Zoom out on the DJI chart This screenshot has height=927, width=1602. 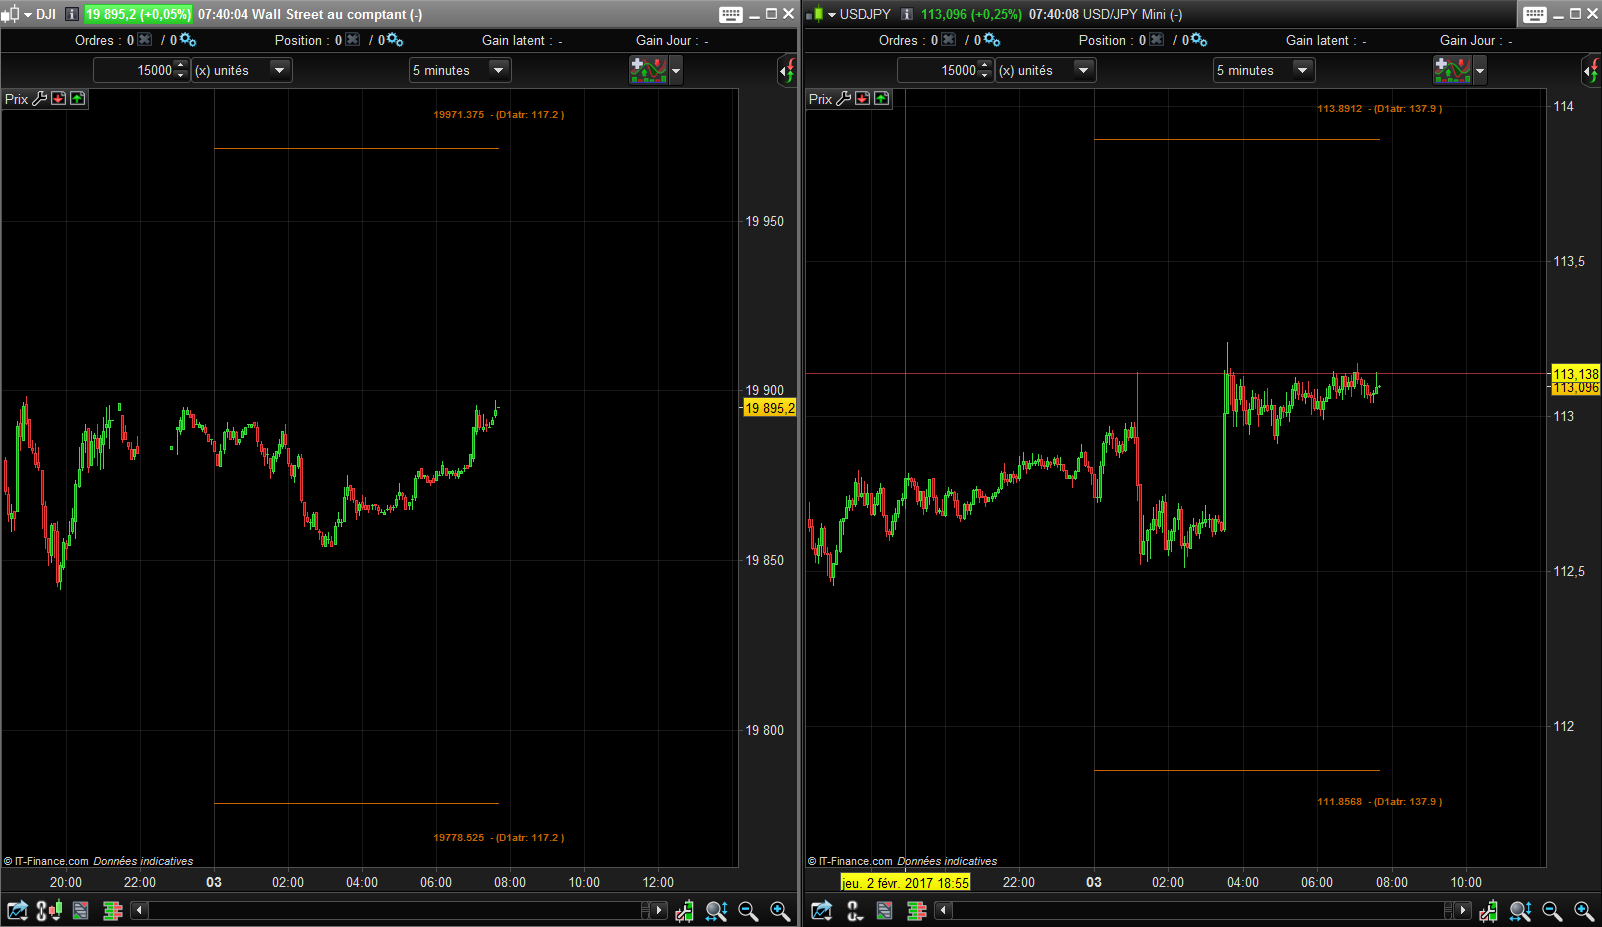748,911
